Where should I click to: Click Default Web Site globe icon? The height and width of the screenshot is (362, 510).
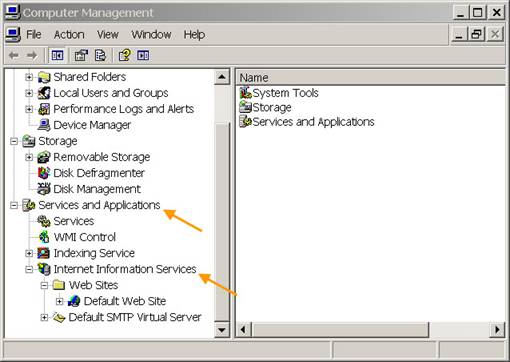pyautogui.click(x=74, y=301)
